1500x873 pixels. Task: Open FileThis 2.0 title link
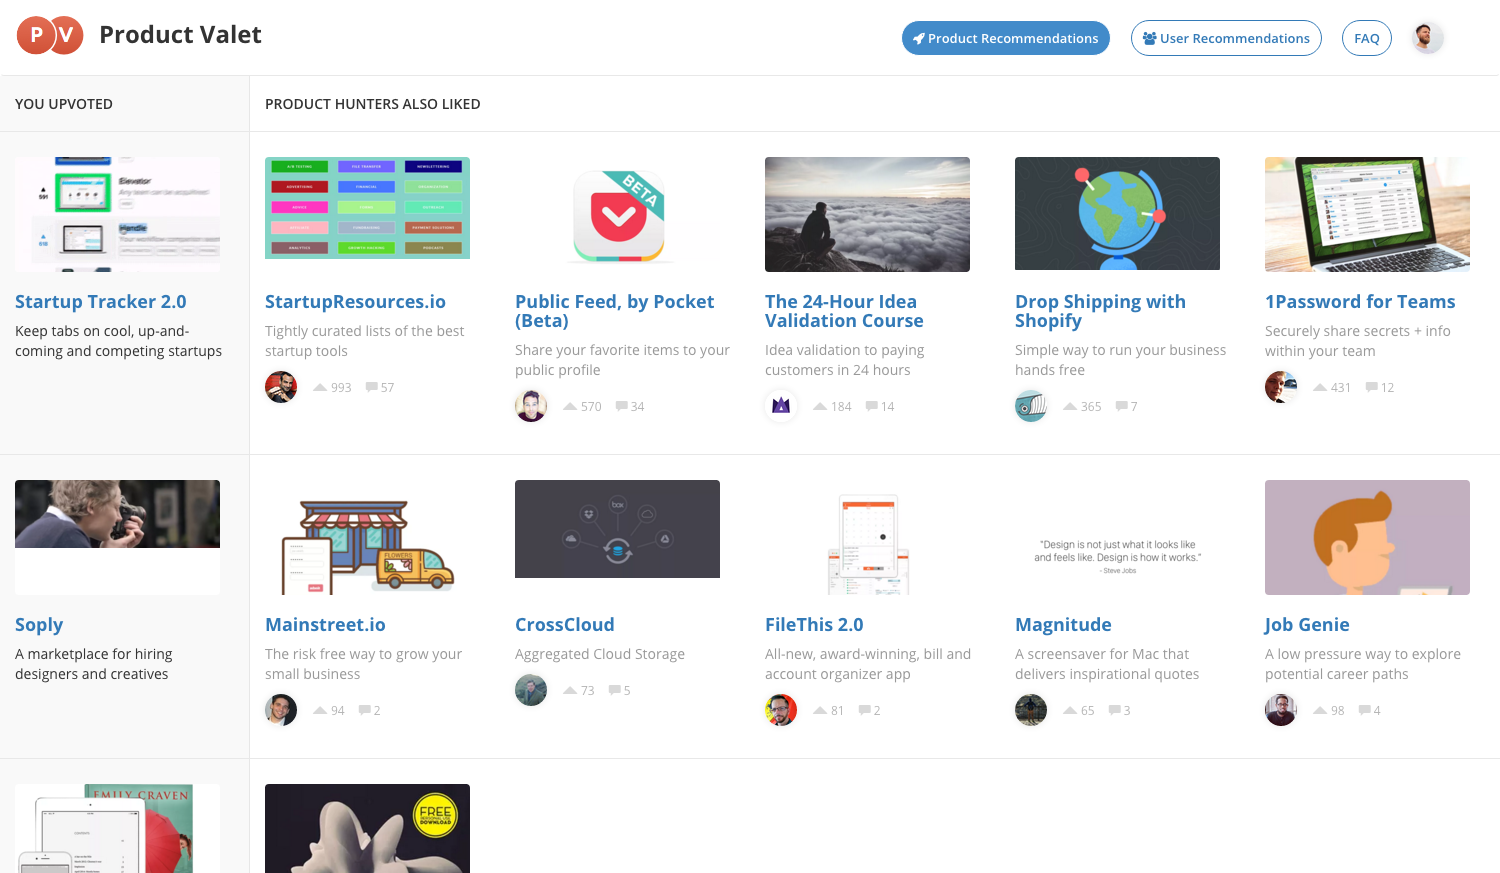point(814,625)
